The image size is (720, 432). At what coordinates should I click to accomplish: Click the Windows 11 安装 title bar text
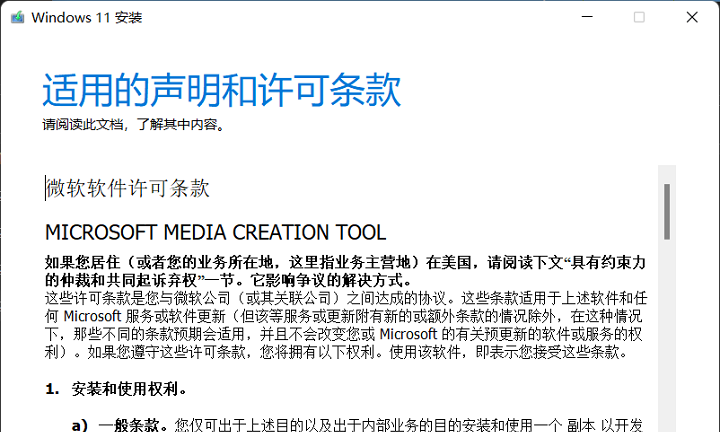[x=87, y=17]
